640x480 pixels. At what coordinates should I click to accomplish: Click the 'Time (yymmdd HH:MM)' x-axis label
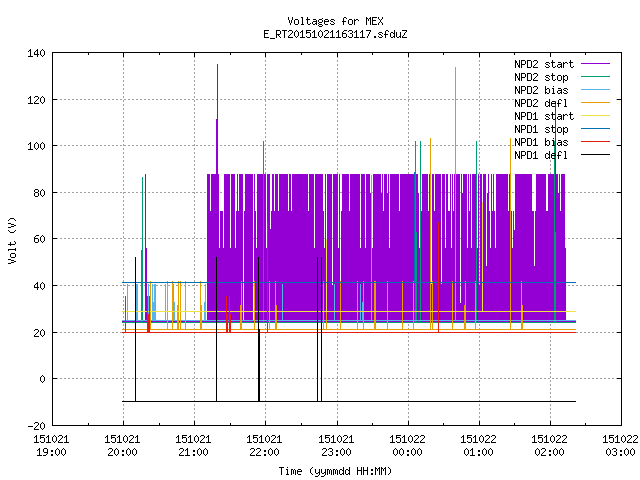pyautogui.click(x=335, y=471)
